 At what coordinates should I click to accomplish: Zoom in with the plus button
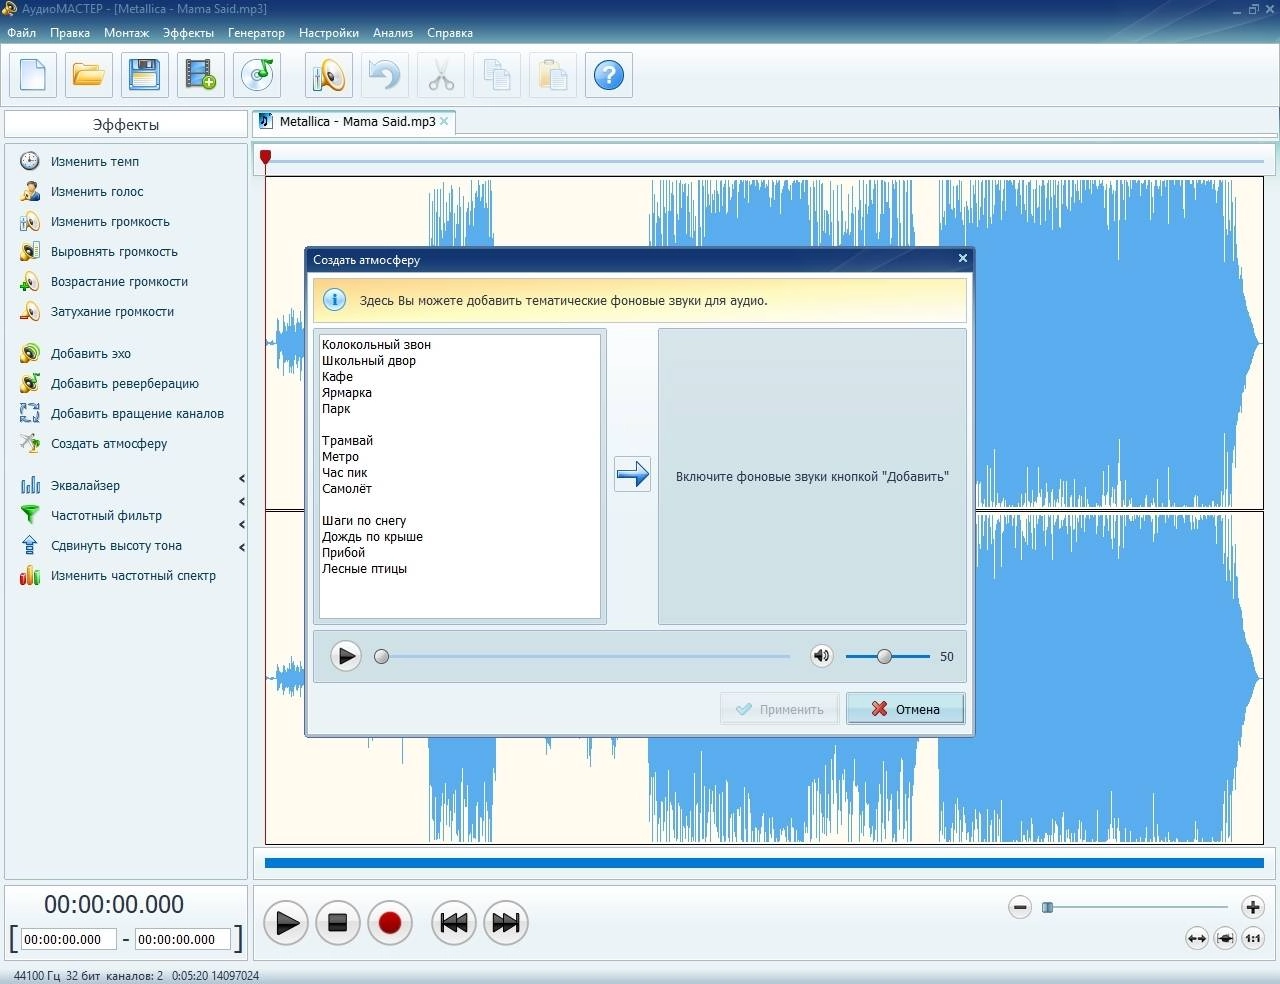coord(1253,907)
